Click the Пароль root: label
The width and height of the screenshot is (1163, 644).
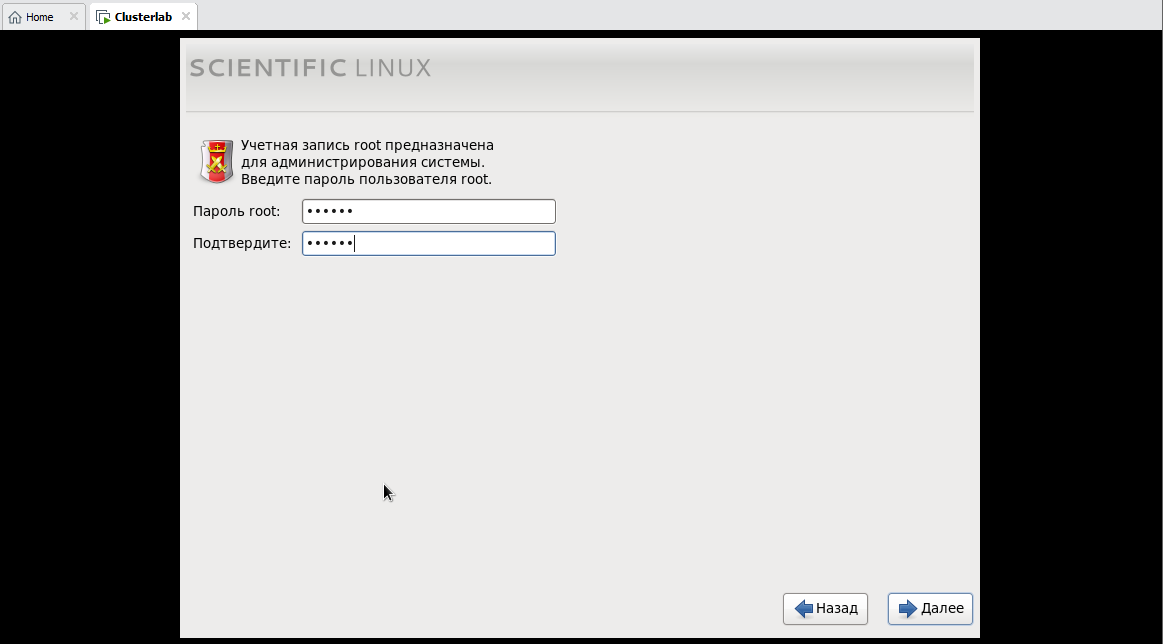(x=237, y=211)
